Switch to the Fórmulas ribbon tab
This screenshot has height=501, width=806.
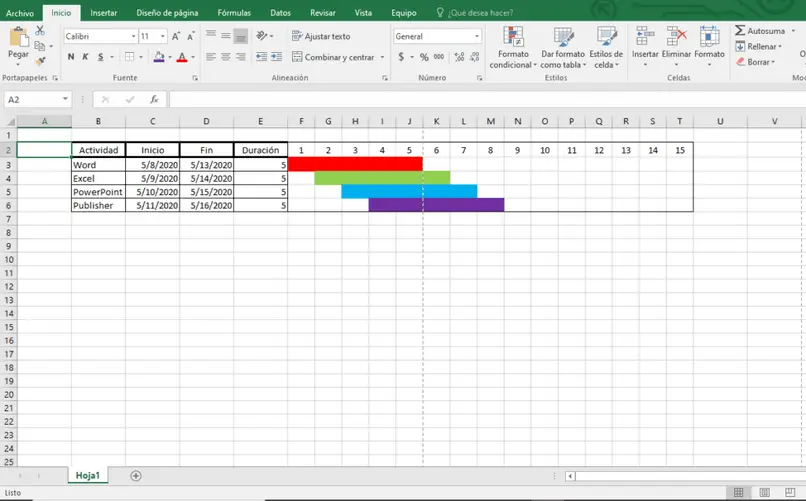(234, 13)
